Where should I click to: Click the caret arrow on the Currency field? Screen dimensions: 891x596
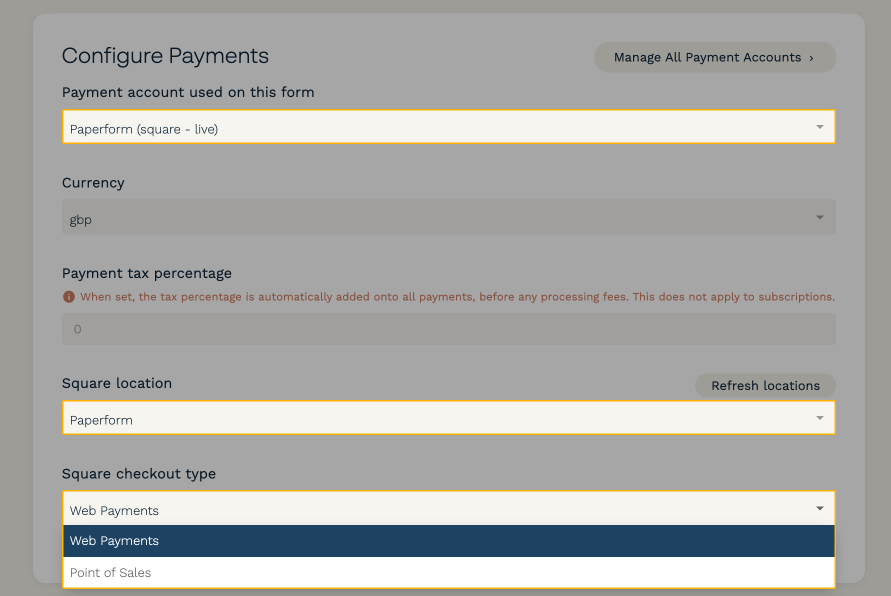819,218
